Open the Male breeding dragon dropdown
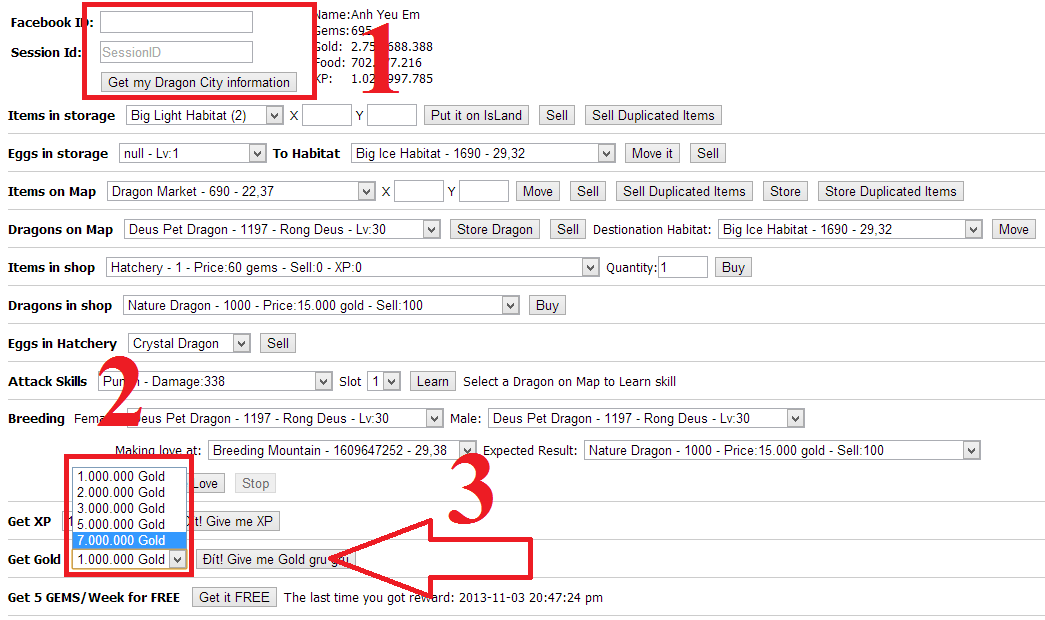The image size is (1045, 620). [x=646, y=419]
